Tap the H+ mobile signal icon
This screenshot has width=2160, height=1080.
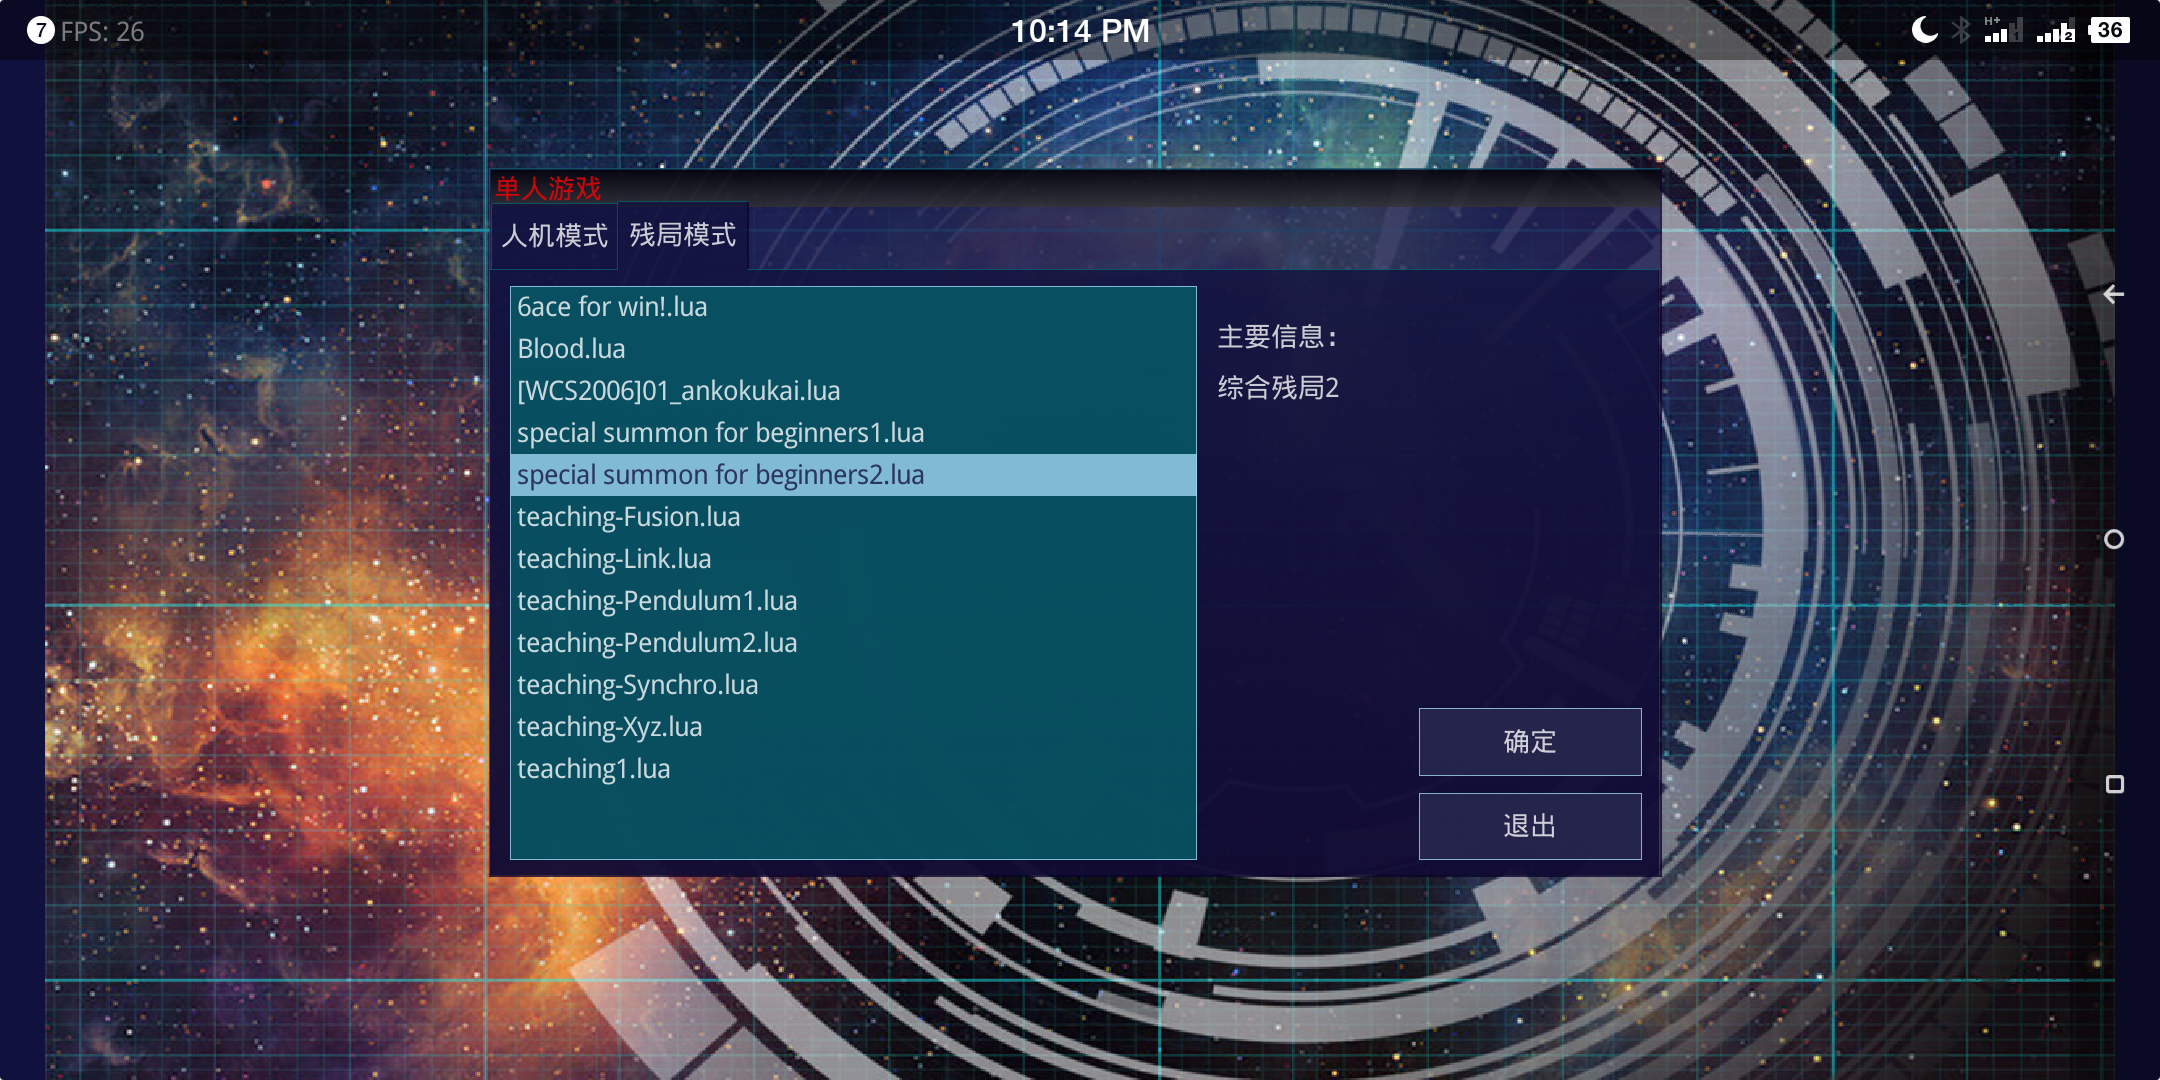[2002, 30]
